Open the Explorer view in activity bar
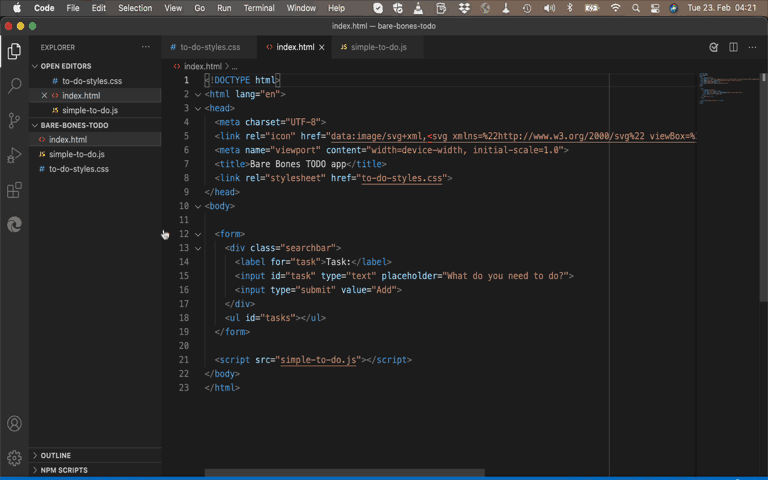768x480 pixels. pyautogui.click(x=14, y=51)
